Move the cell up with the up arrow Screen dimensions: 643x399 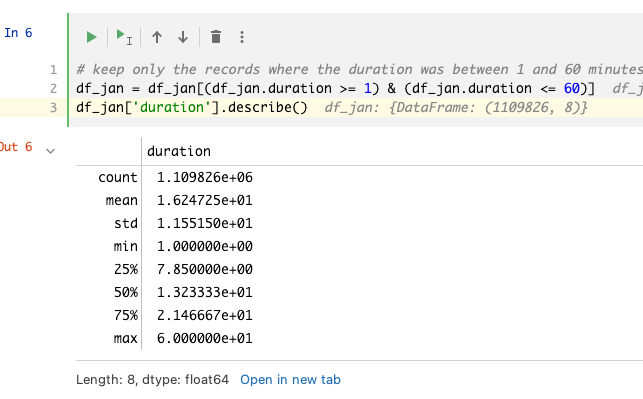(157, 37)
